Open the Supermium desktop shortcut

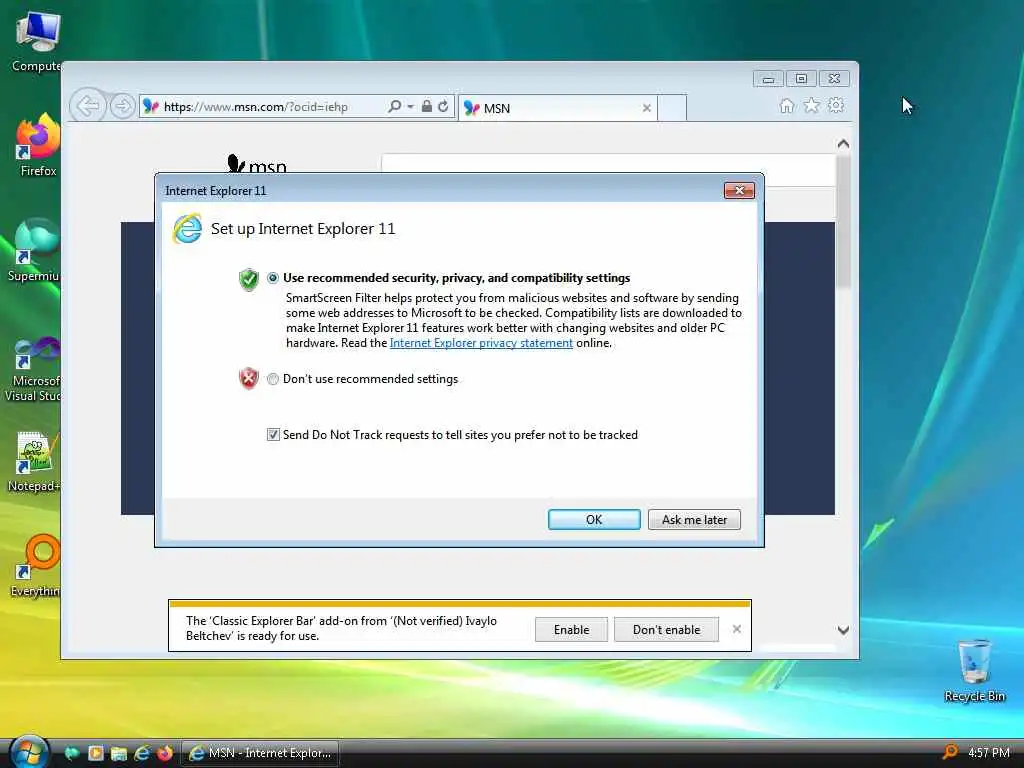pyautogui.click(x=35, y=251)
